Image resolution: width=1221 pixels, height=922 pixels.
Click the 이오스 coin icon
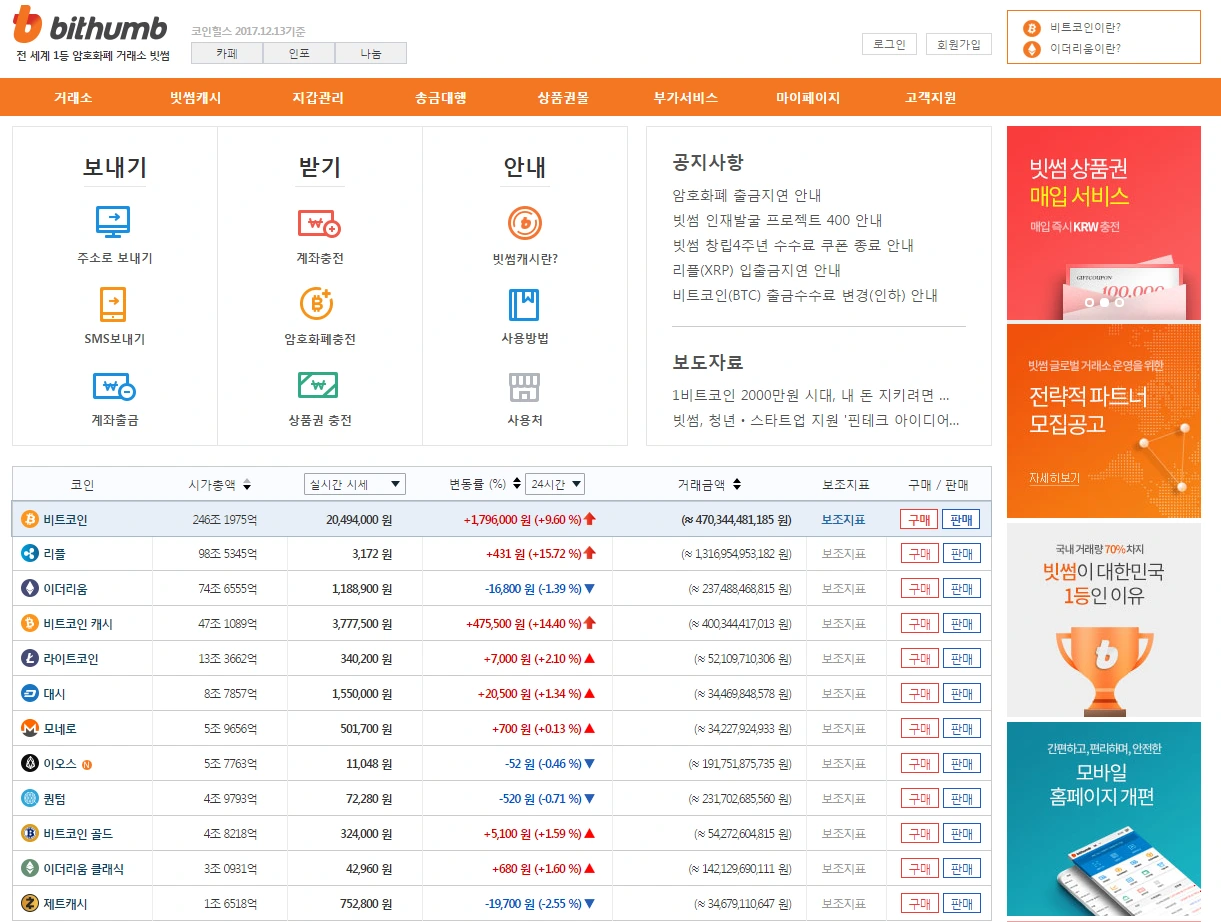[30, 763]
